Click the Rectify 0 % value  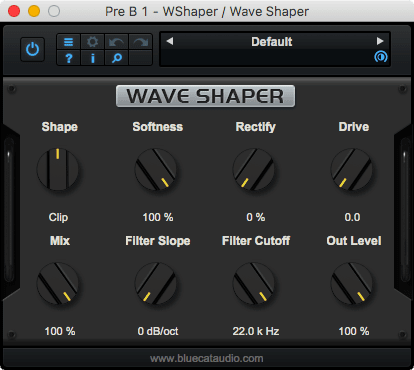click(256, 217)
